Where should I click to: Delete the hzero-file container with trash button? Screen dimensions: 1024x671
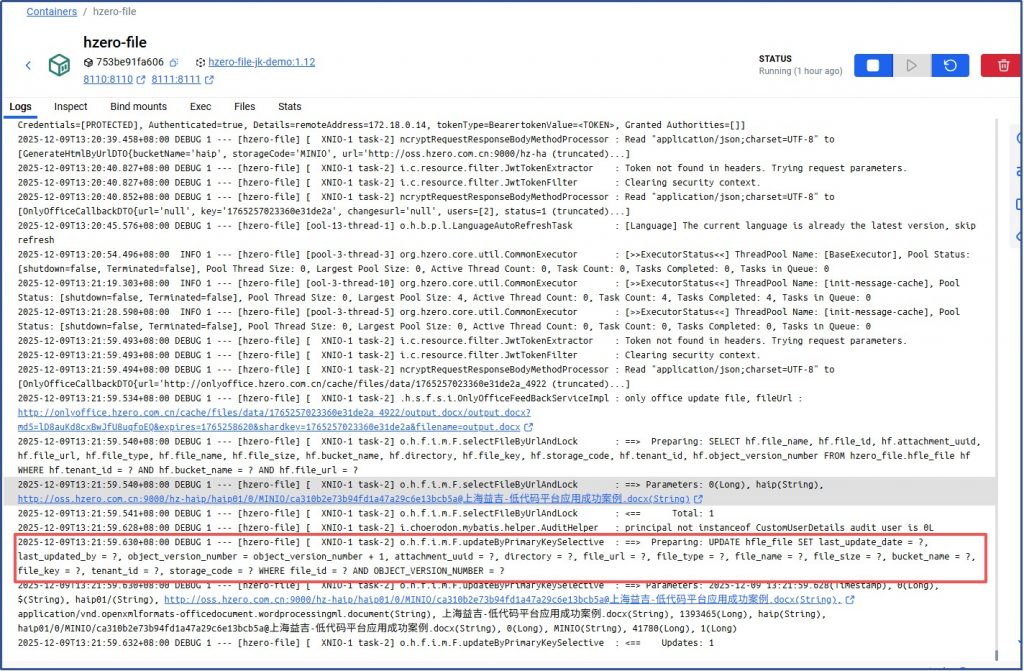1002,65
